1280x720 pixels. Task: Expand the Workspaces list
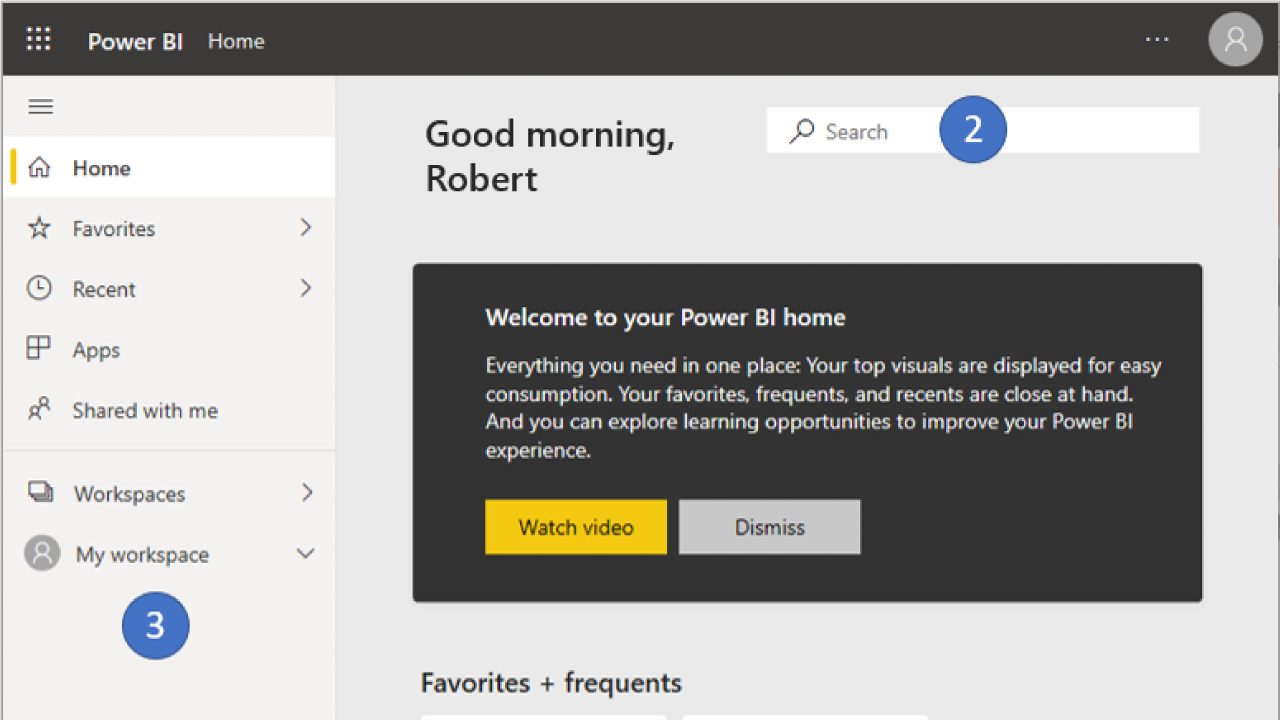click(305, 492)
